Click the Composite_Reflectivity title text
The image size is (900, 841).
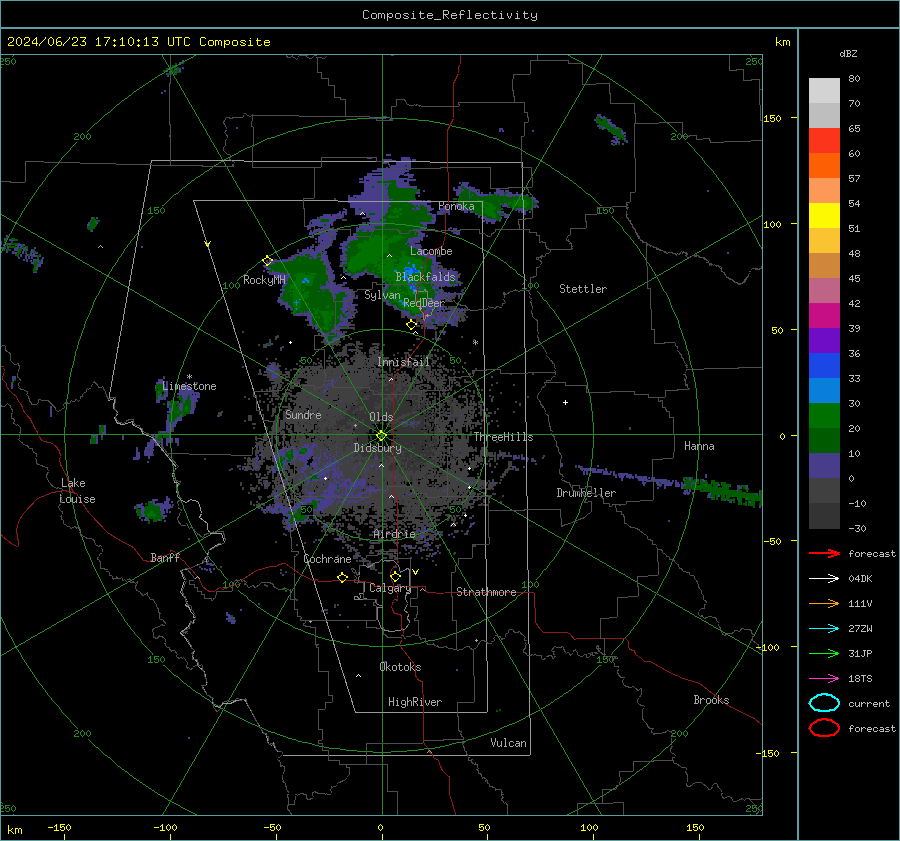tap(450, 15)
